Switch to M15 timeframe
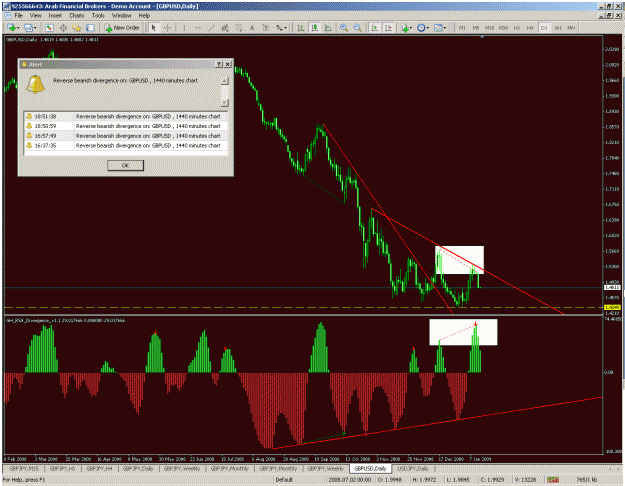625x486 pixels. [489, 28]
